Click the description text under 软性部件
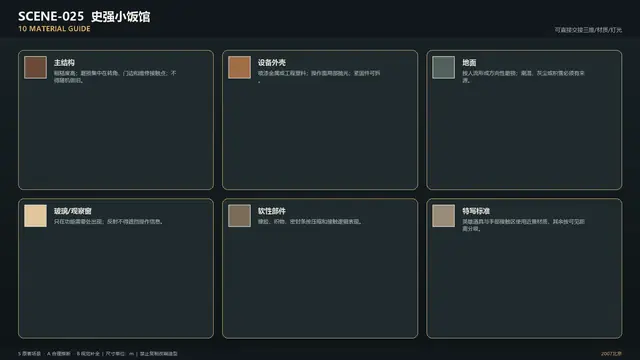The width and height of the screenshot is (640, 360). coord(310,222)
